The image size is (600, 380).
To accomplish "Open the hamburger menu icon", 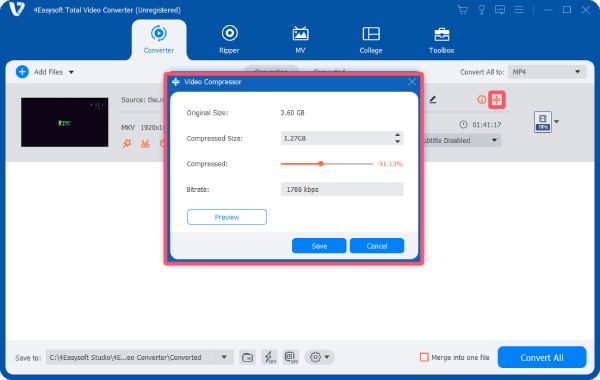I will [519, 10].
